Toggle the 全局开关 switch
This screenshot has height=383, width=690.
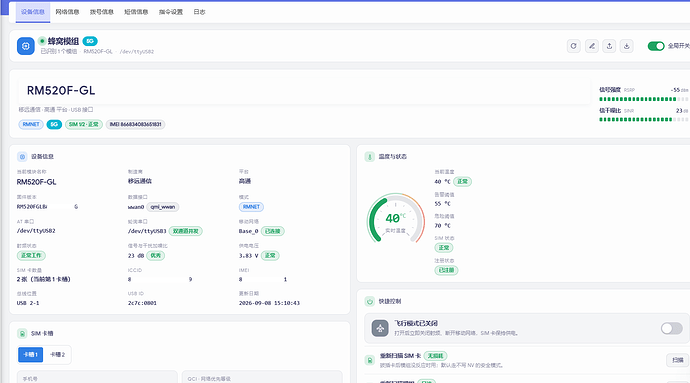tap(656, 46)
